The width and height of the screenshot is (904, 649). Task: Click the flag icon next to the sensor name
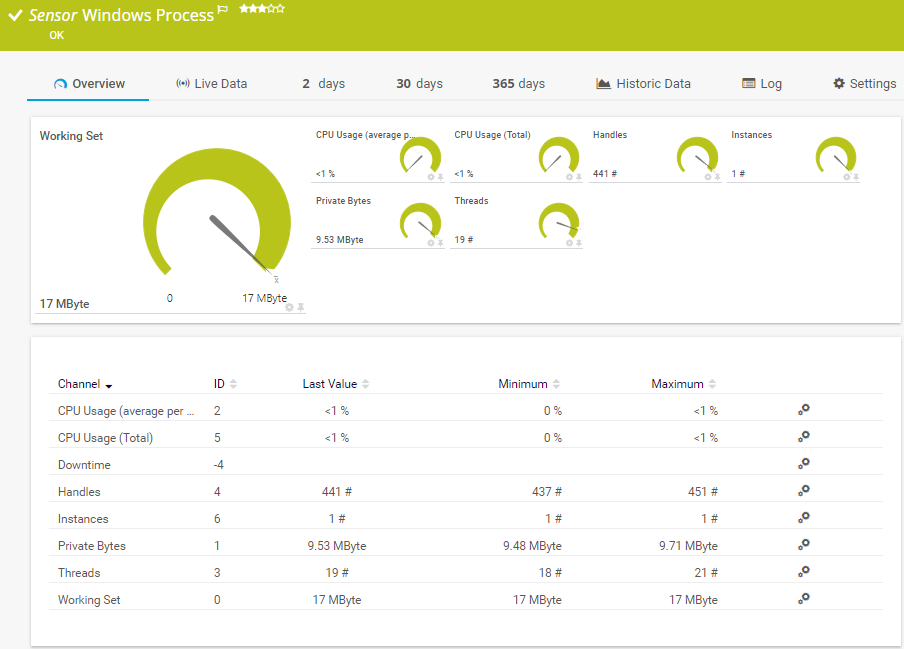point(223,10)
